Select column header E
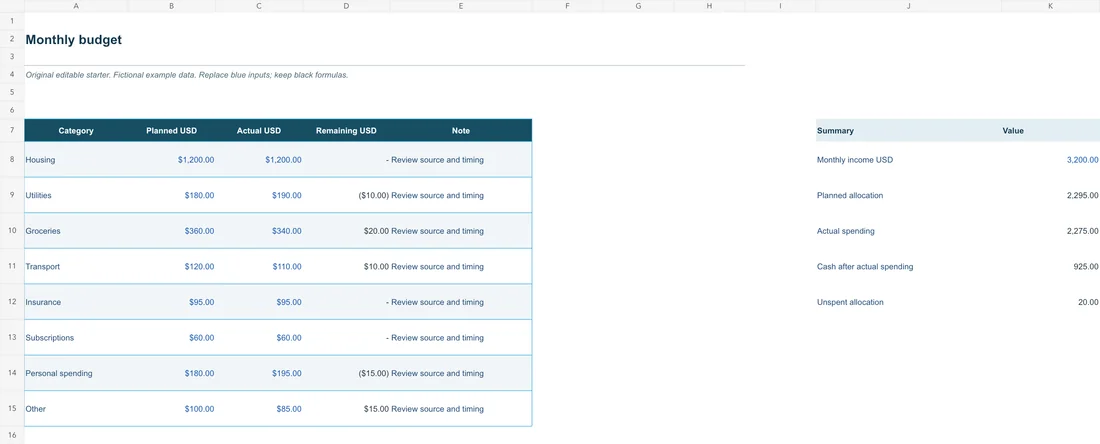 (x=461, y=6)
